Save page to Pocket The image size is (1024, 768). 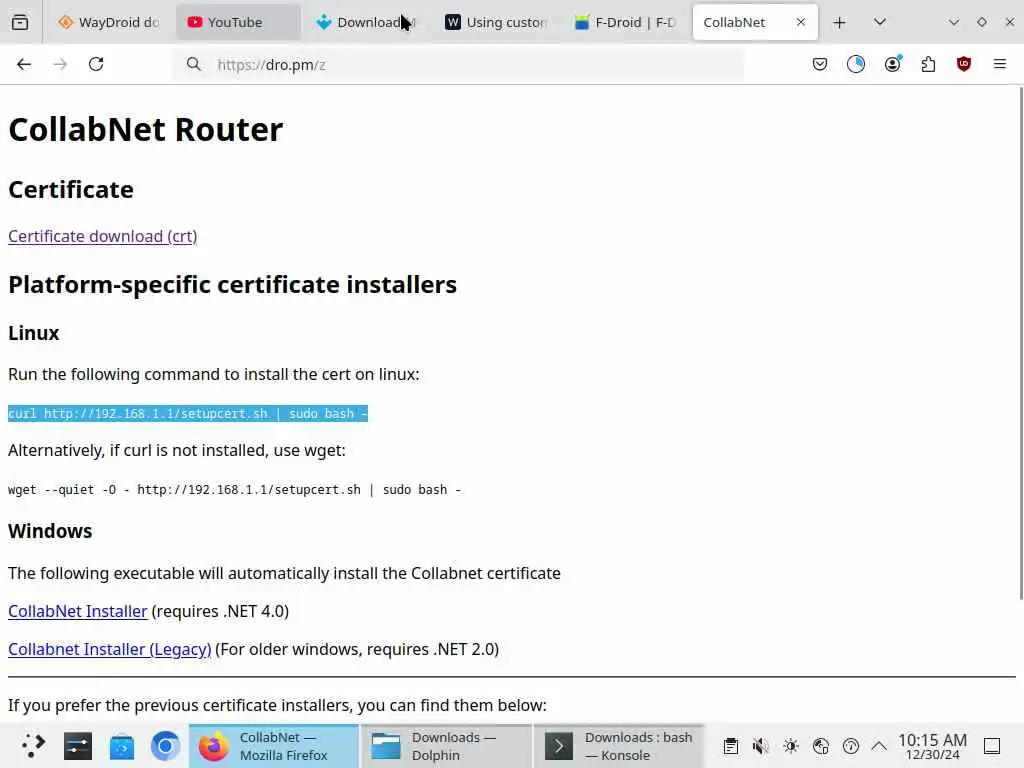coord(820,64)
